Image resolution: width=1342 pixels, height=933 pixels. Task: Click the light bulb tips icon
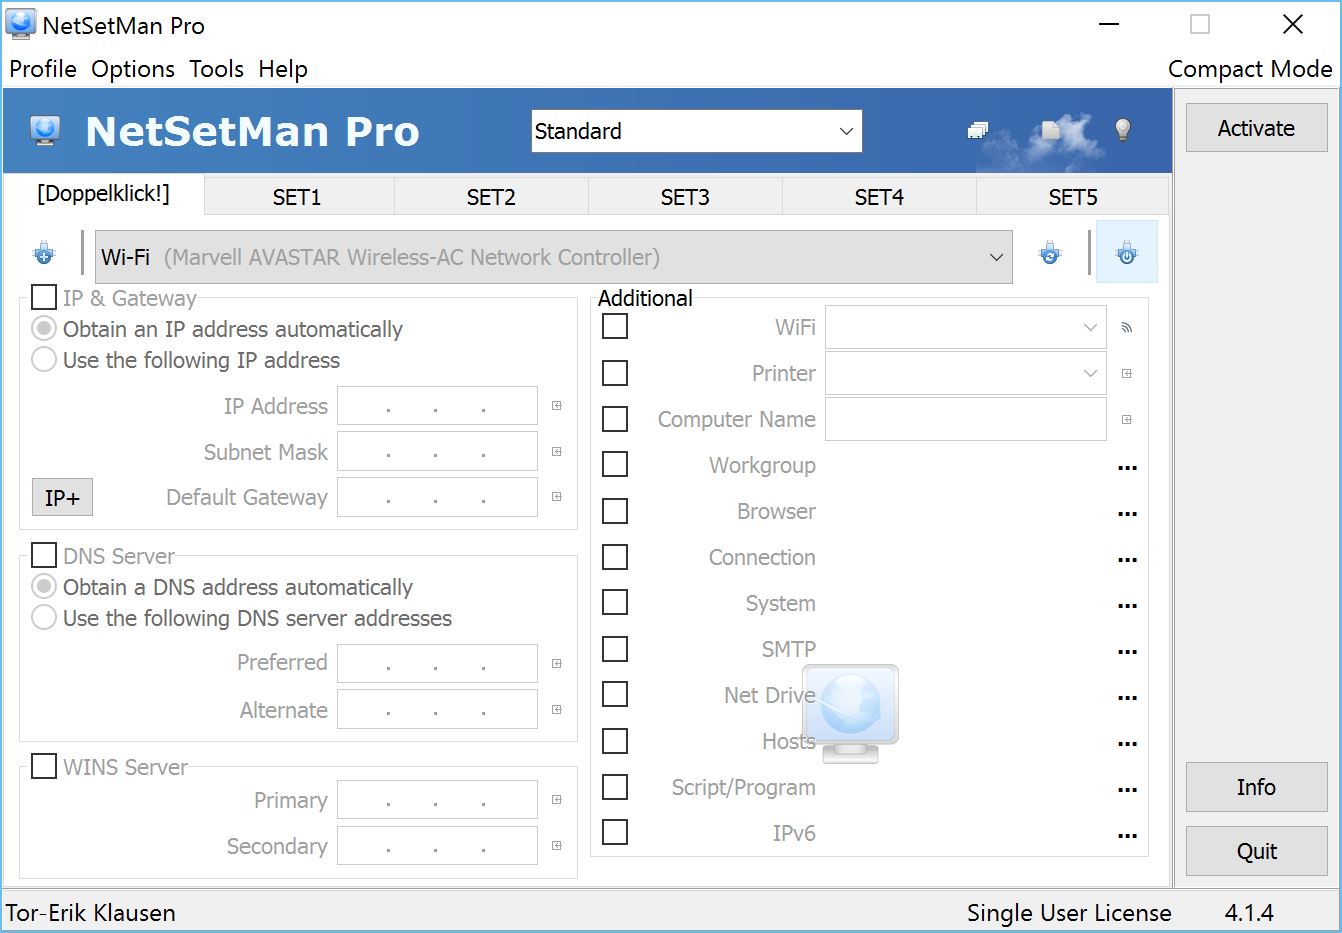click(x=1122, y=130)
